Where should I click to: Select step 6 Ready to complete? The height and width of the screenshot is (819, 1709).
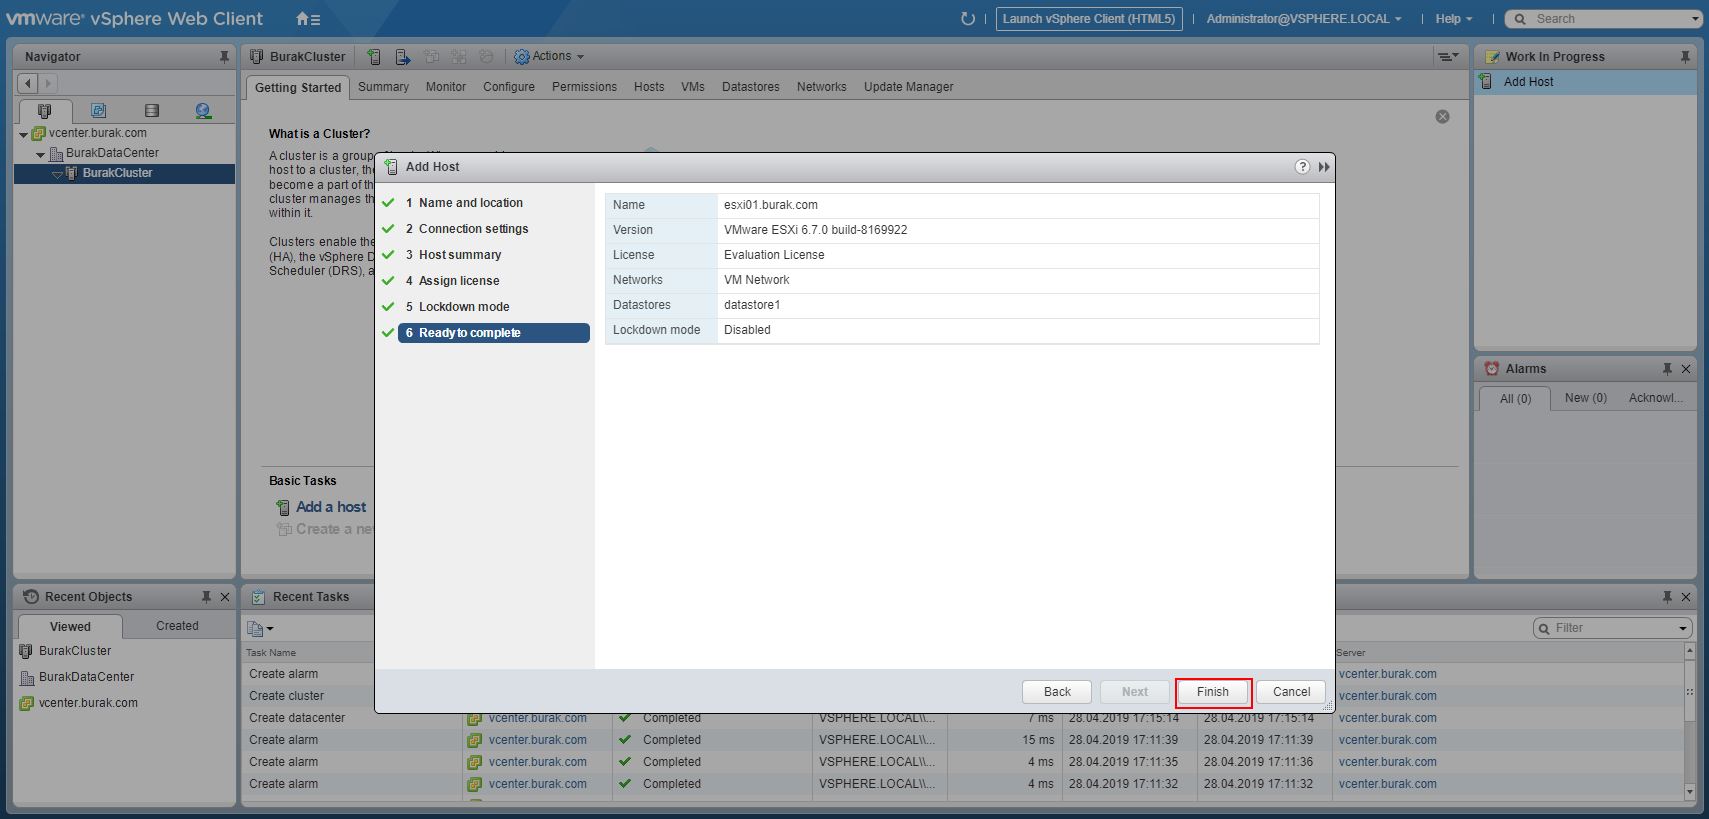point(494,333)
